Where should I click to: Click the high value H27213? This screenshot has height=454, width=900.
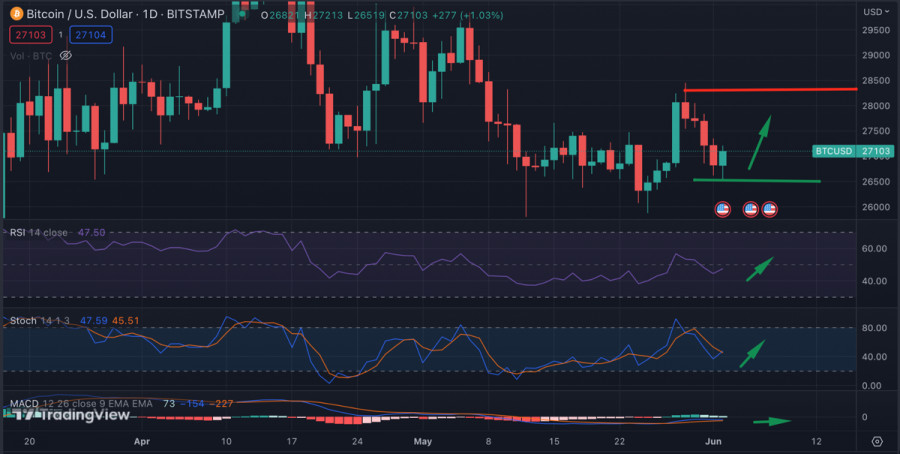coord(325,15)
